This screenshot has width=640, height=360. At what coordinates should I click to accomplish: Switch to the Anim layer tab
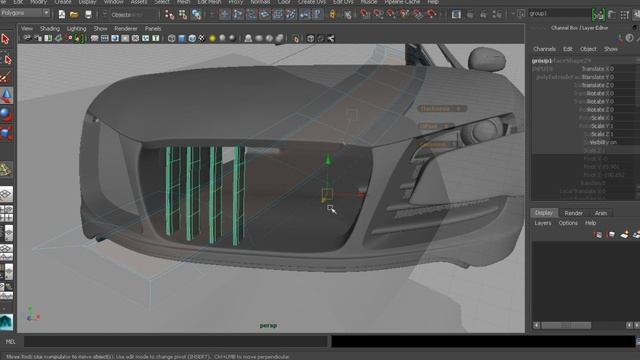[600, 213]
